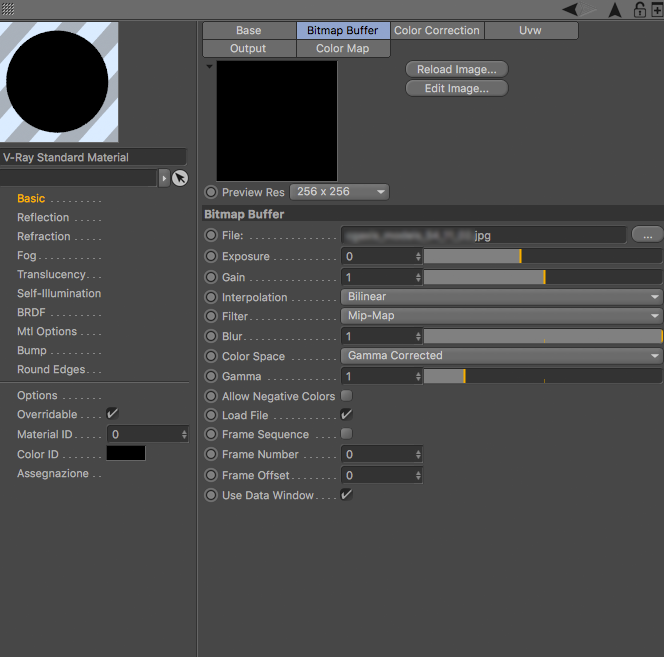Screen dimensions: 664x657
Task: Click the animation dot beside Gamma
Action: 211,376
